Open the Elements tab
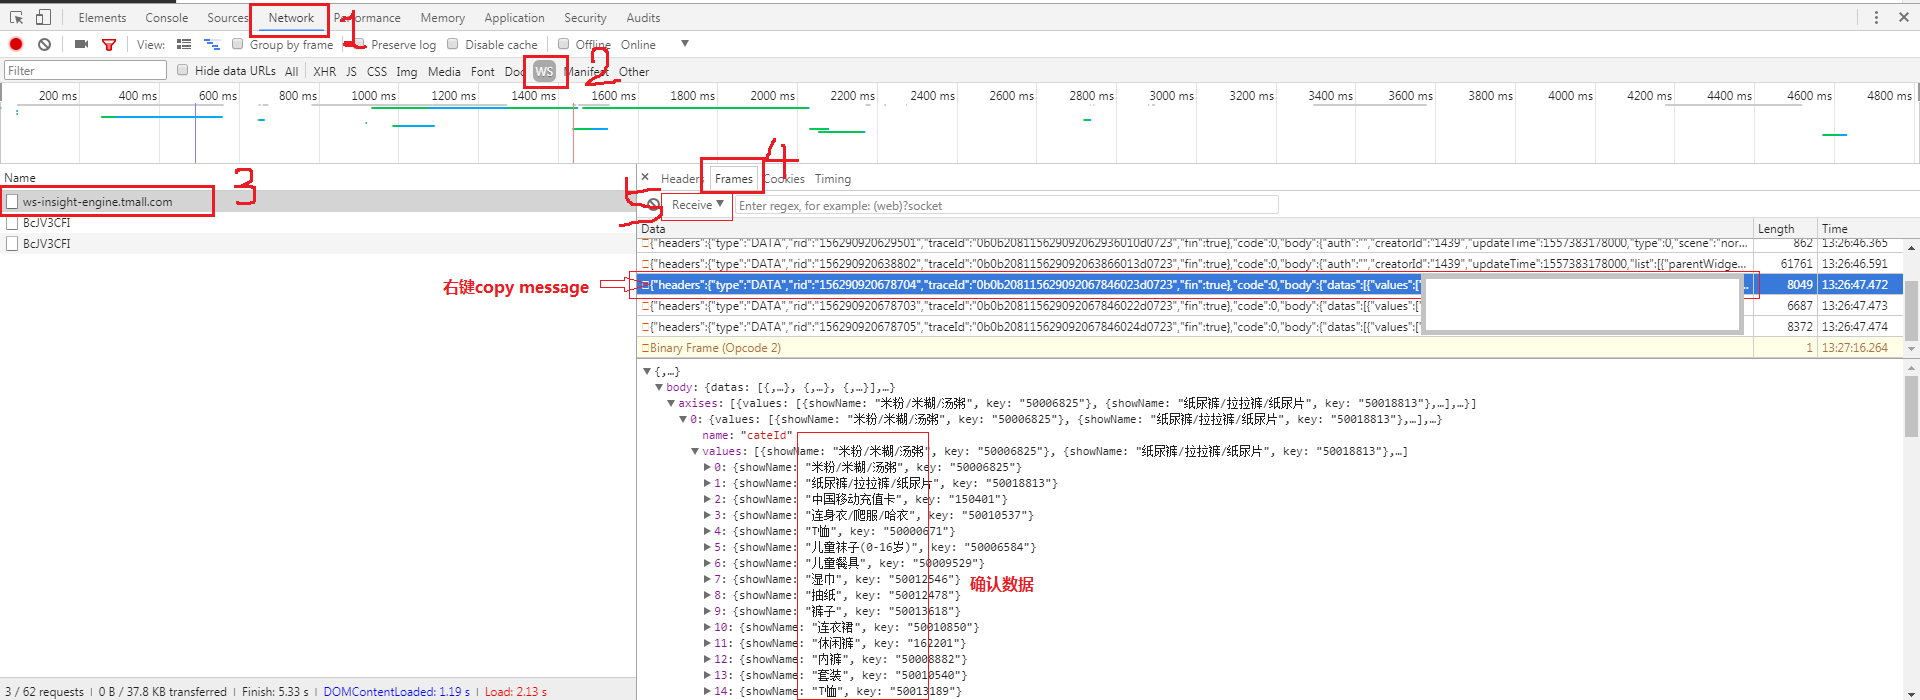The image size is (1920, 700). point(102,17)
